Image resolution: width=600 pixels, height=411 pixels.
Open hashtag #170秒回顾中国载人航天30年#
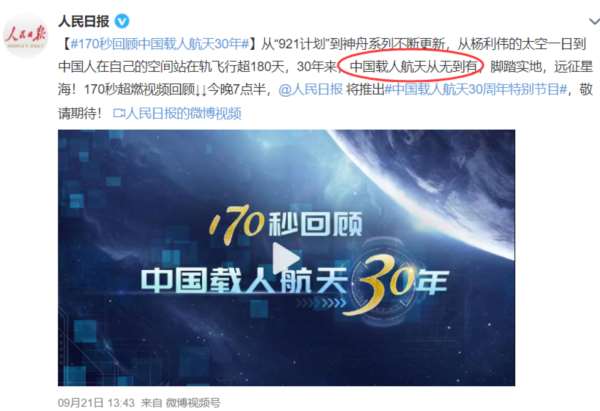pyautogui.click(x=160, y=44)
